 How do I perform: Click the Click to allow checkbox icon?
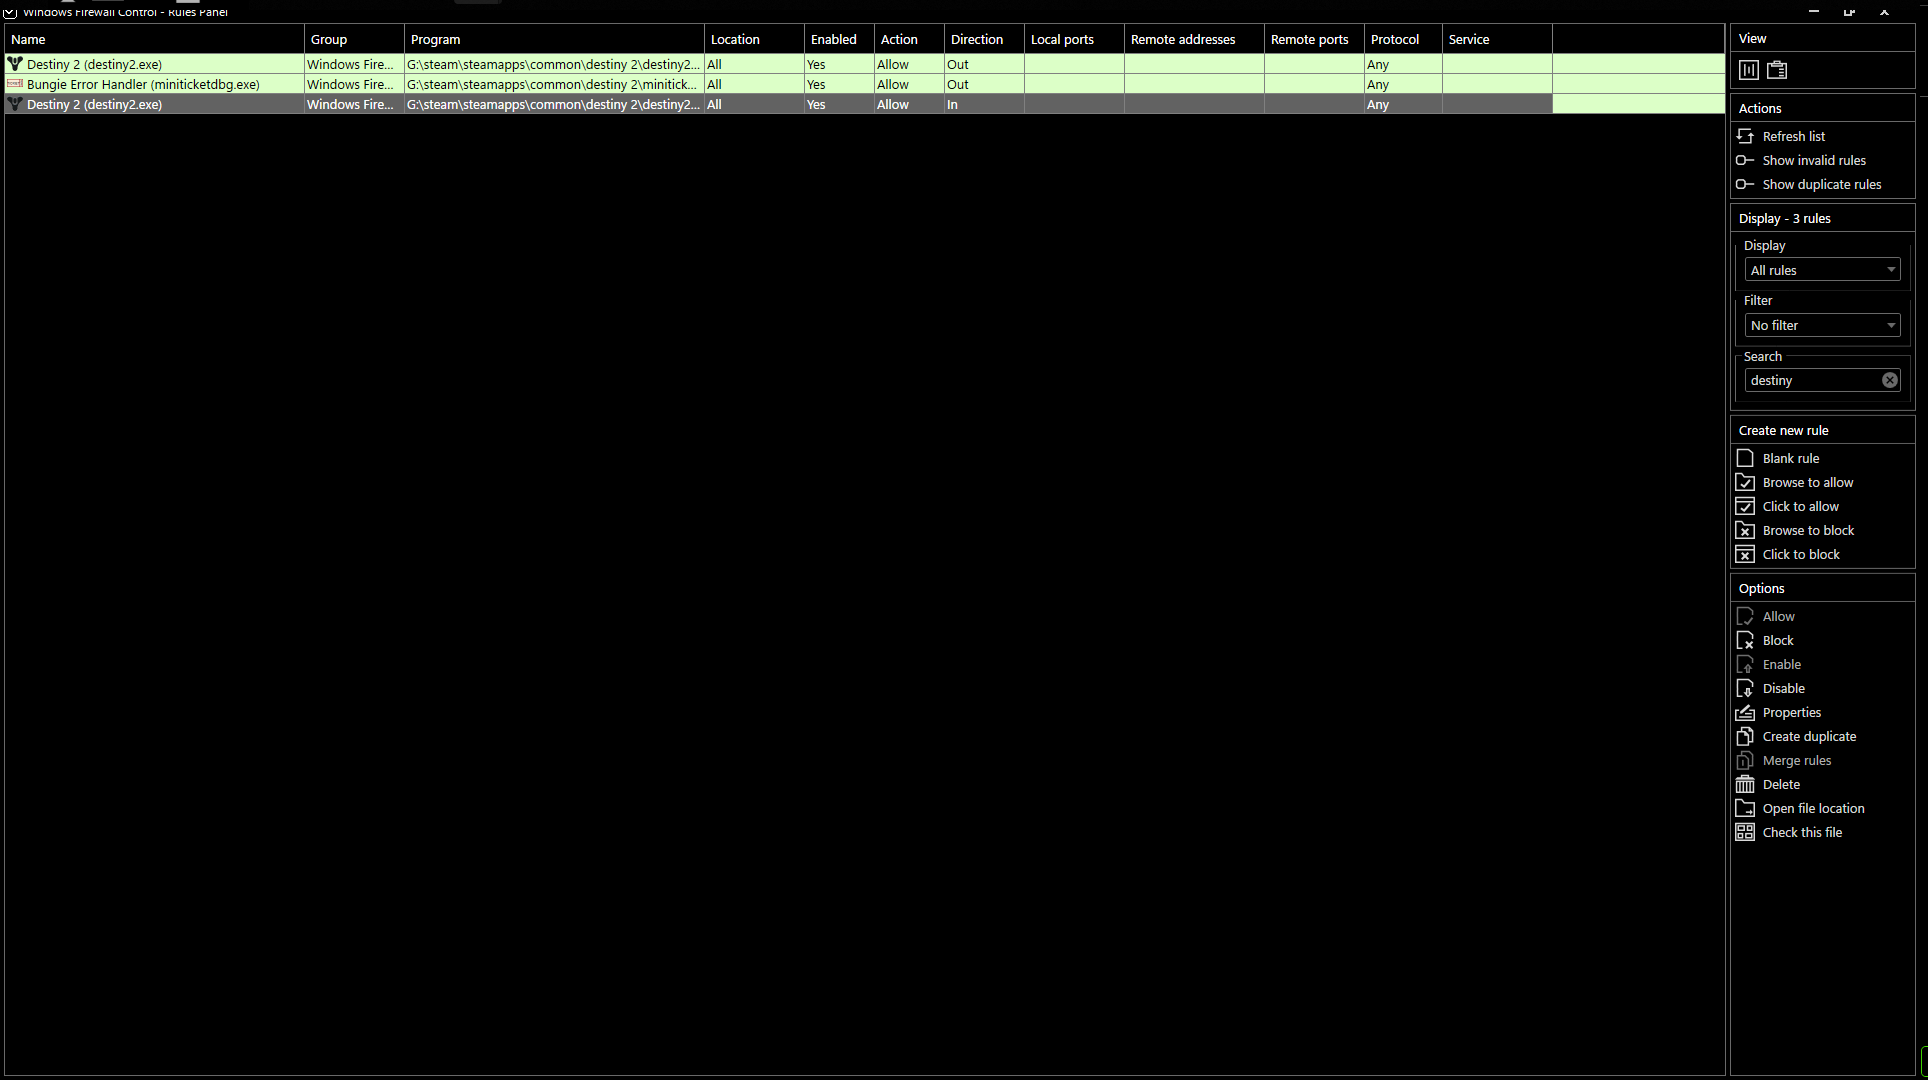tap(1745, 506)
